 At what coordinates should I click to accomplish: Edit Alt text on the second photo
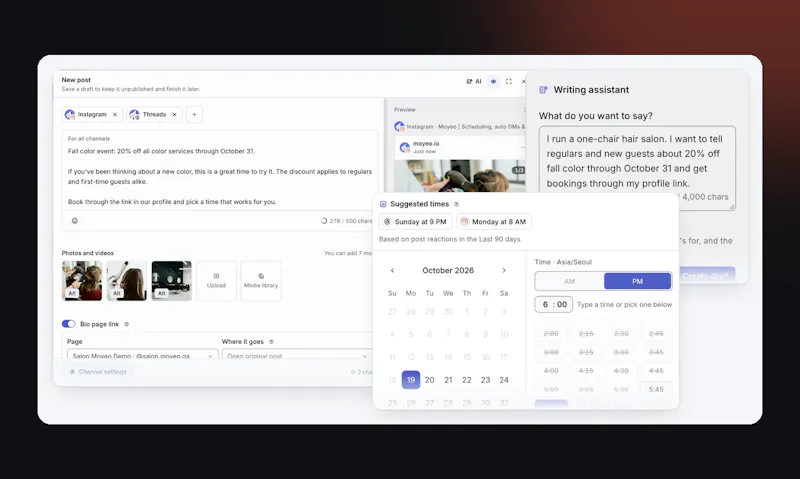pyautogui.click(x=117, y=293)
